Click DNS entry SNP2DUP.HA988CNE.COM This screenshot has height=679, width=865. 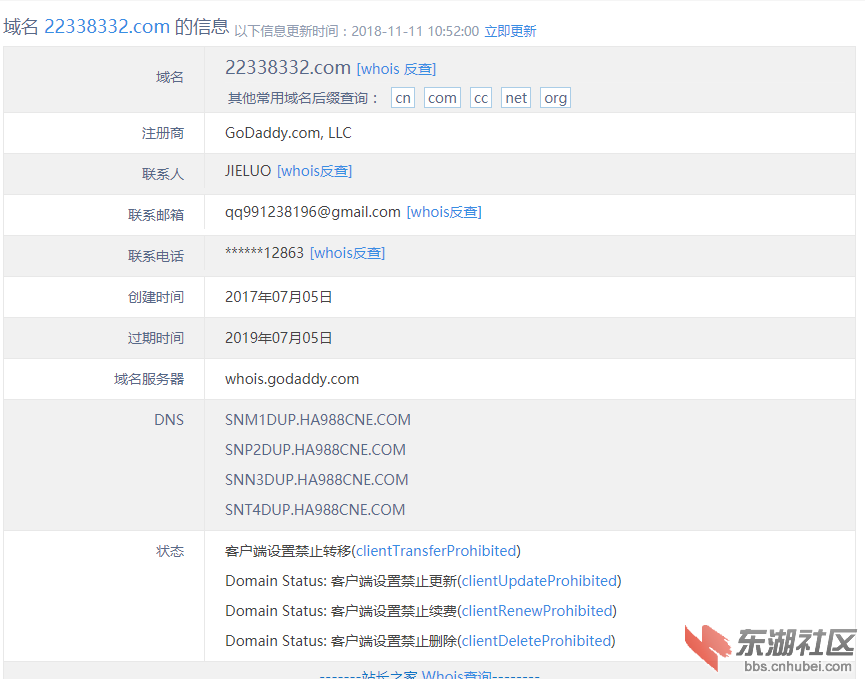click(x=315, y=450)
